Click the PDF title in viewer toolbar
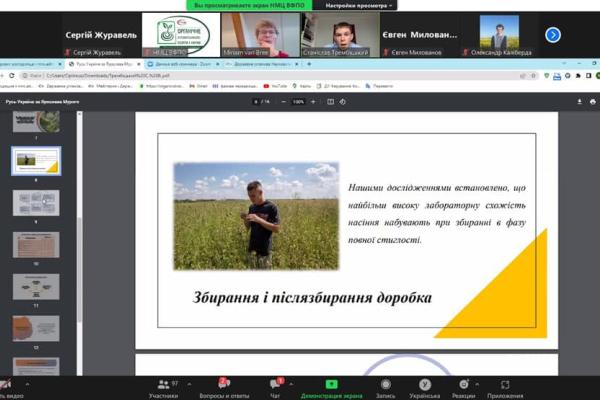This screenshot has width=600, height=400. [42, 102]
